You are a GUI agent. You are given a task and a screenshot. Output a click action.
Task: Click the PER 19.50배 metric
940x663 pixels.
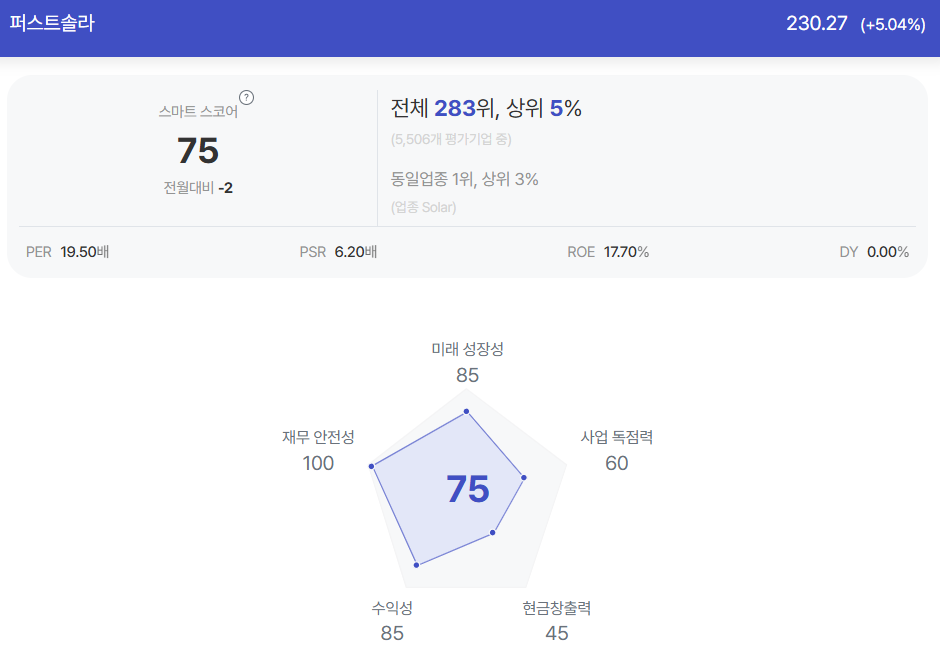[68, 252]
